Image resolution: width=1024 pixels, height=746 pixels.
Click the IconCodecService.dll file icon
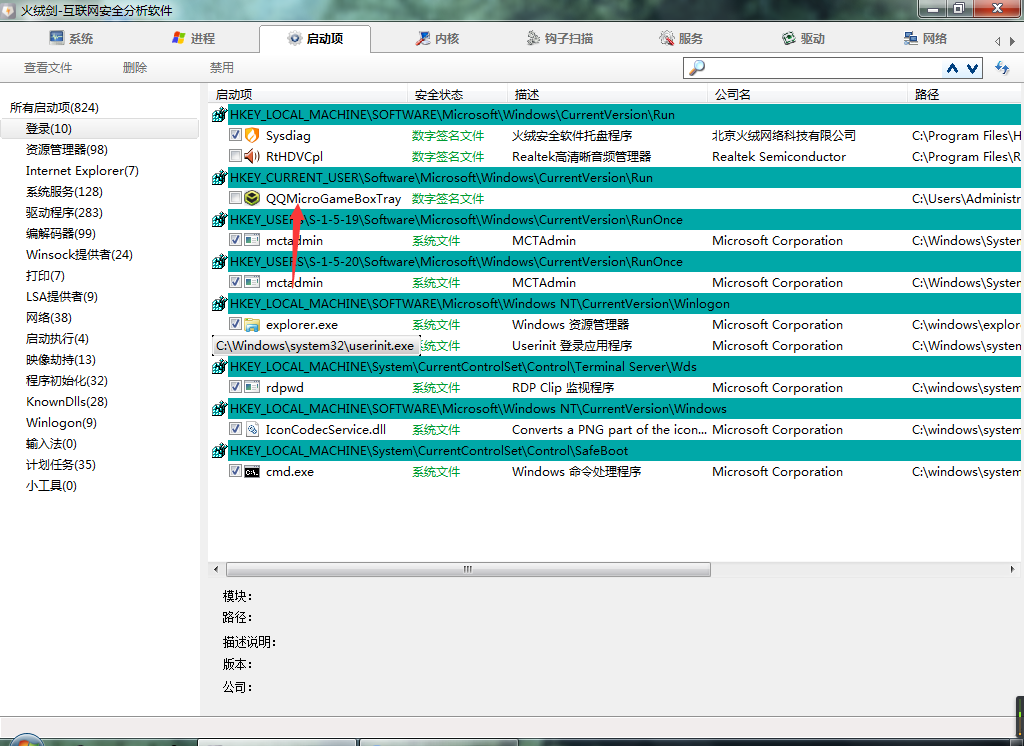[252, 429]
